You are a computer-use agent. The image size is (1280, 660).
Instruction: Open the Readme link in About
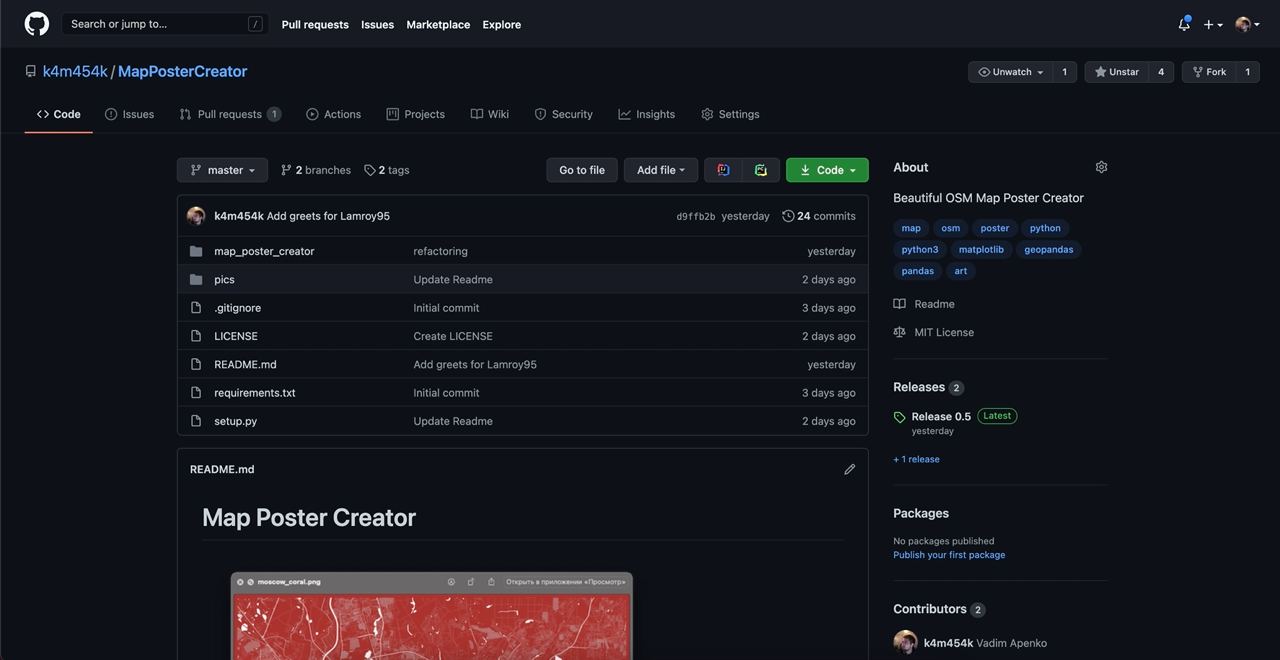(x=934, y=304)
